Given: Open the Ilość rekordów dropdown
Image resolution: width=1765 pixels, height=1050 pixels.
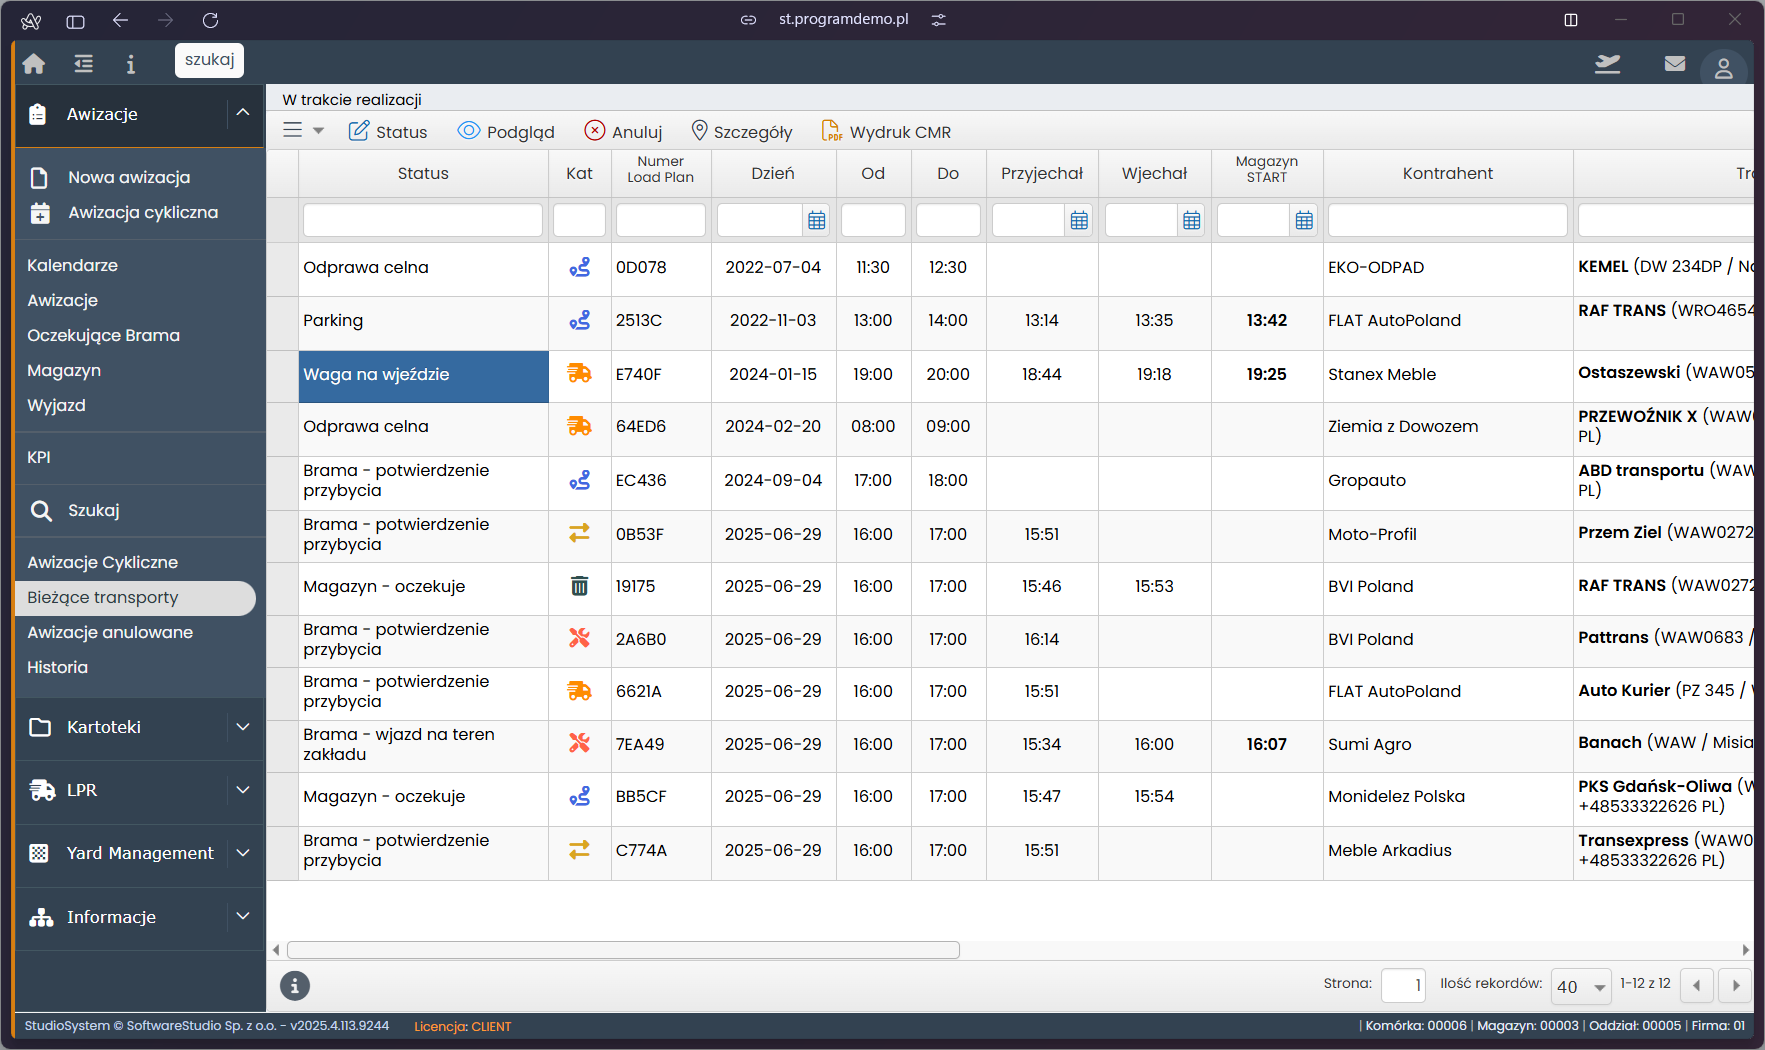Looking at the screenshot, I should tap(1581, 986).
